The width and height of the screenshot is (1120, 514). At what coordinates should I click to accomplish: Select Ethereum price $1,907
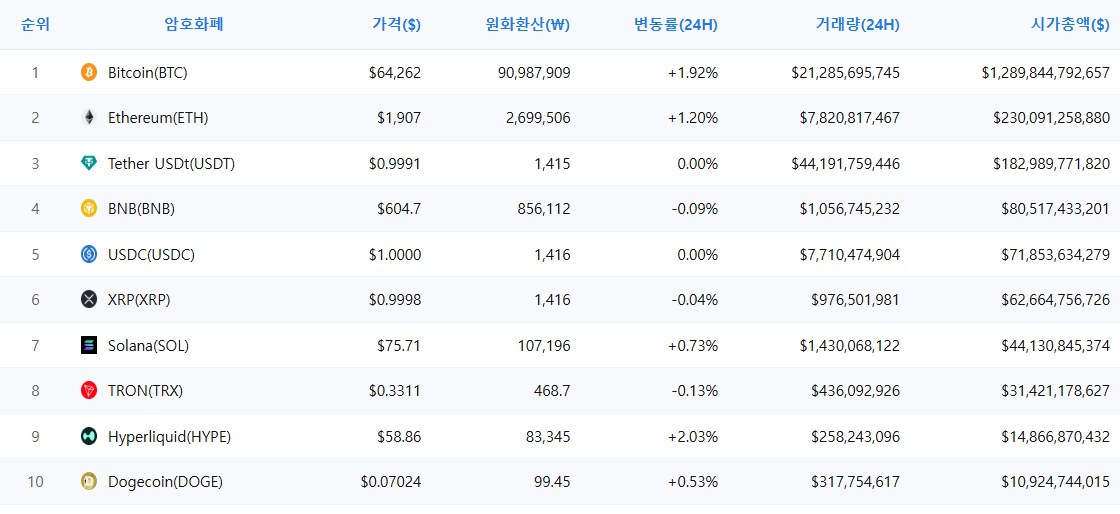399,118
